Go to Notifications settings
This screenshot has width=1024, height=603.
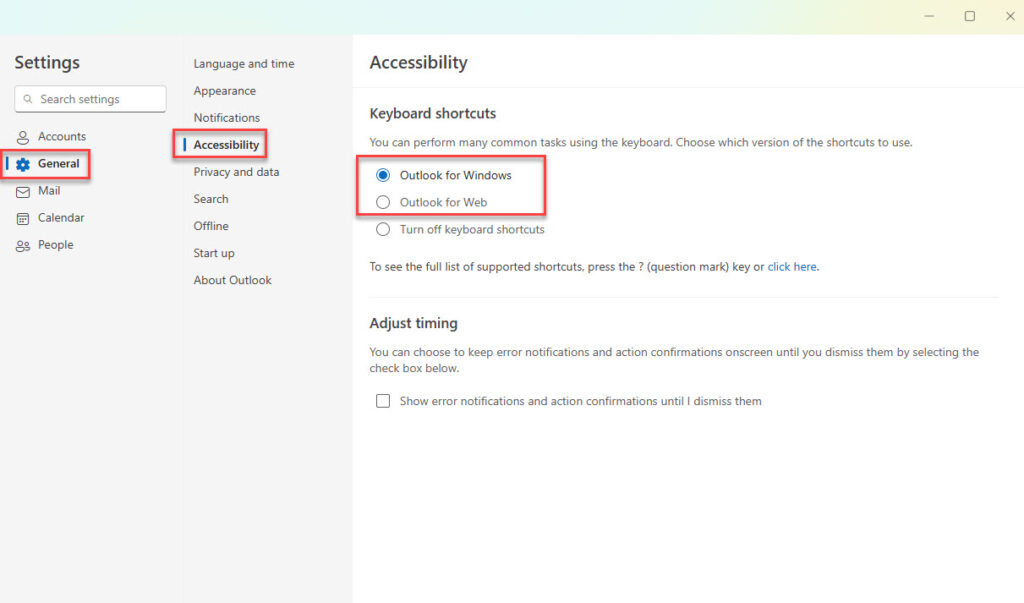pyautogui.click(x=227, y=118)
